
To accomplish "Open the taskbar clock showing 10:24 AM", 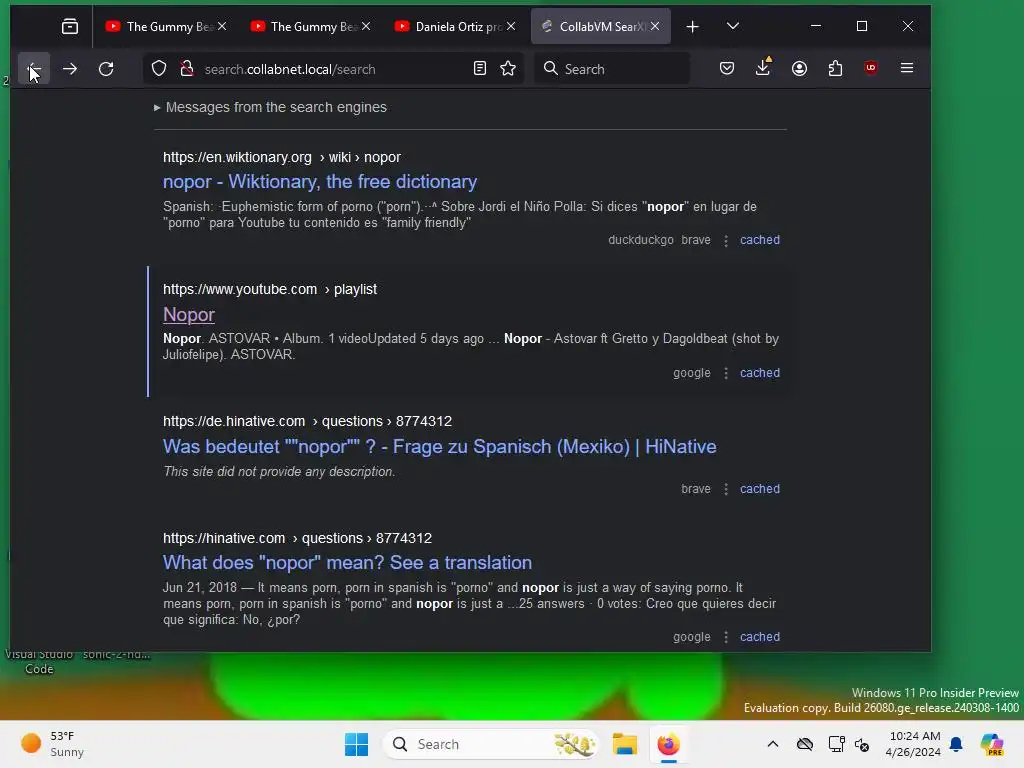I will coord(914,744).
